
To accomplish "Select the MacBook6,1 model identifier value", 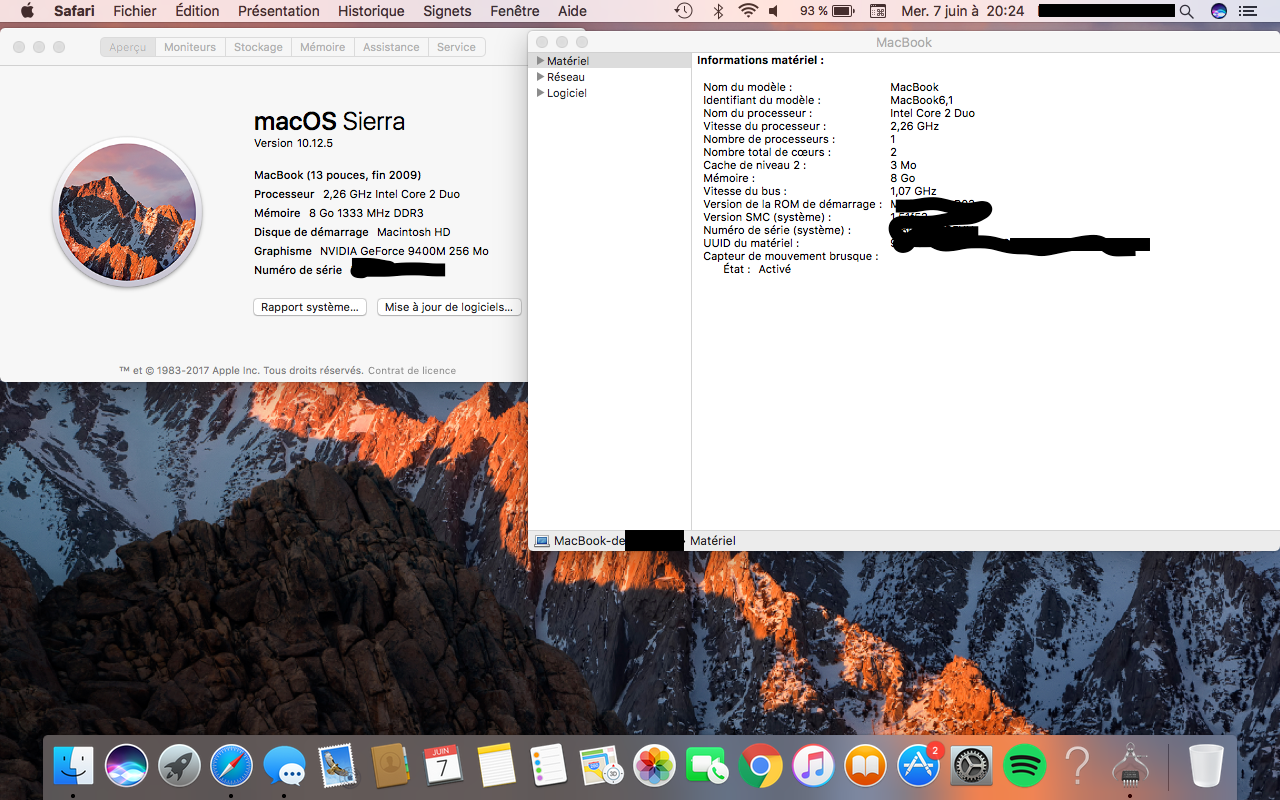I will point(922,100).
